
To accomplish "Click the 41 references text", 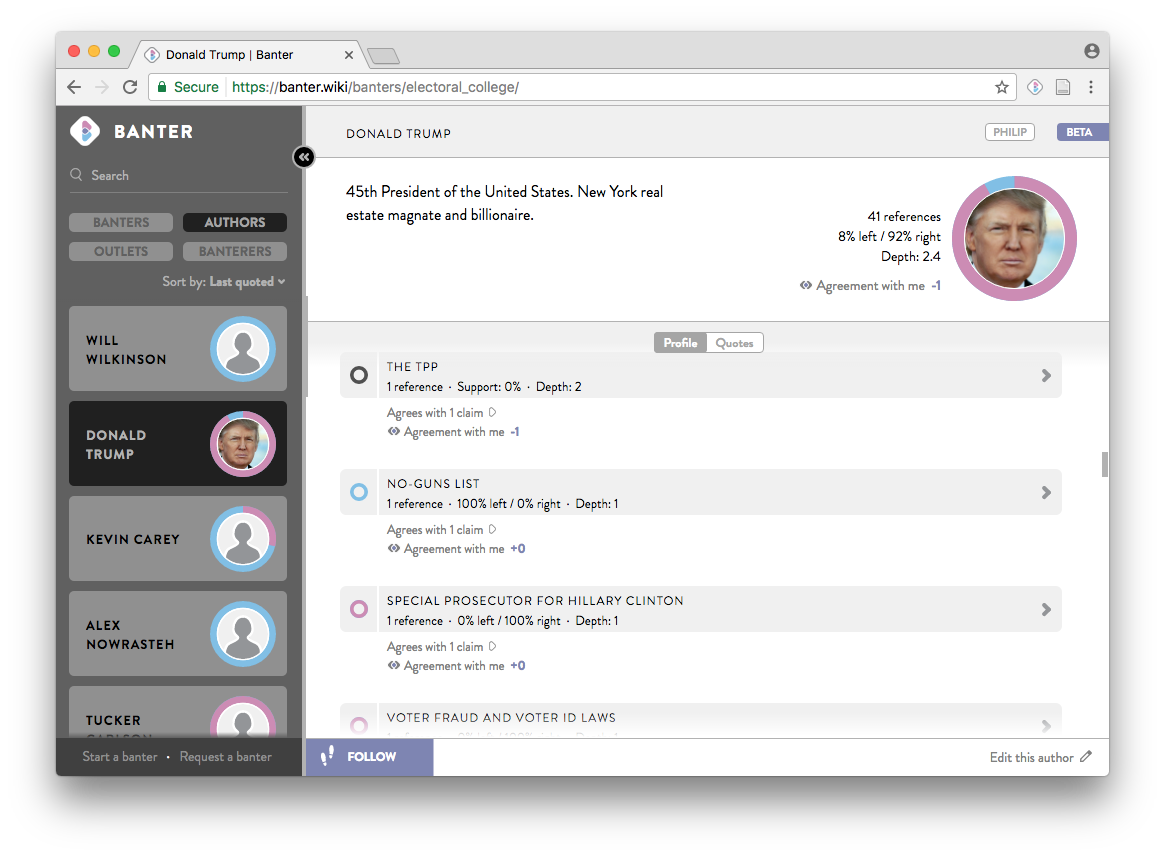I will [x=904, y=216].
